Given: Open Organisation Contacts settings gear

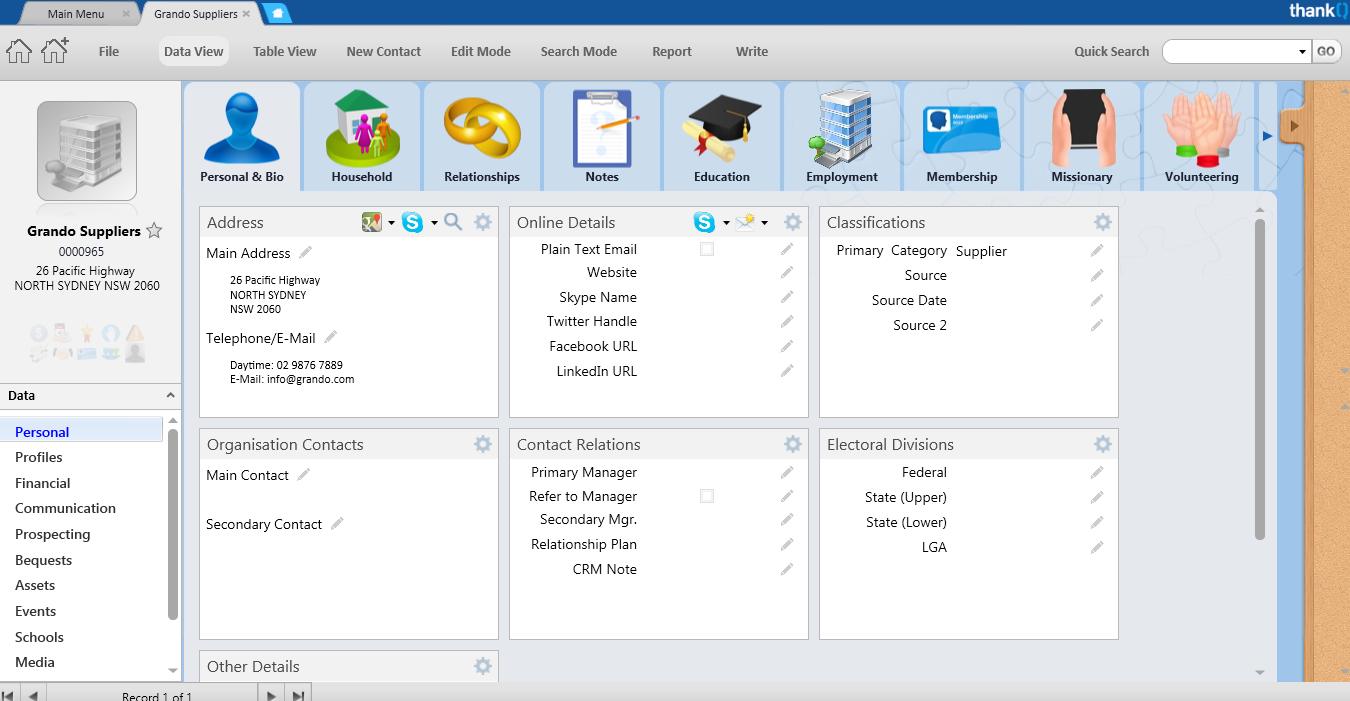Looking at the screenshot, I should pos(483,444).
